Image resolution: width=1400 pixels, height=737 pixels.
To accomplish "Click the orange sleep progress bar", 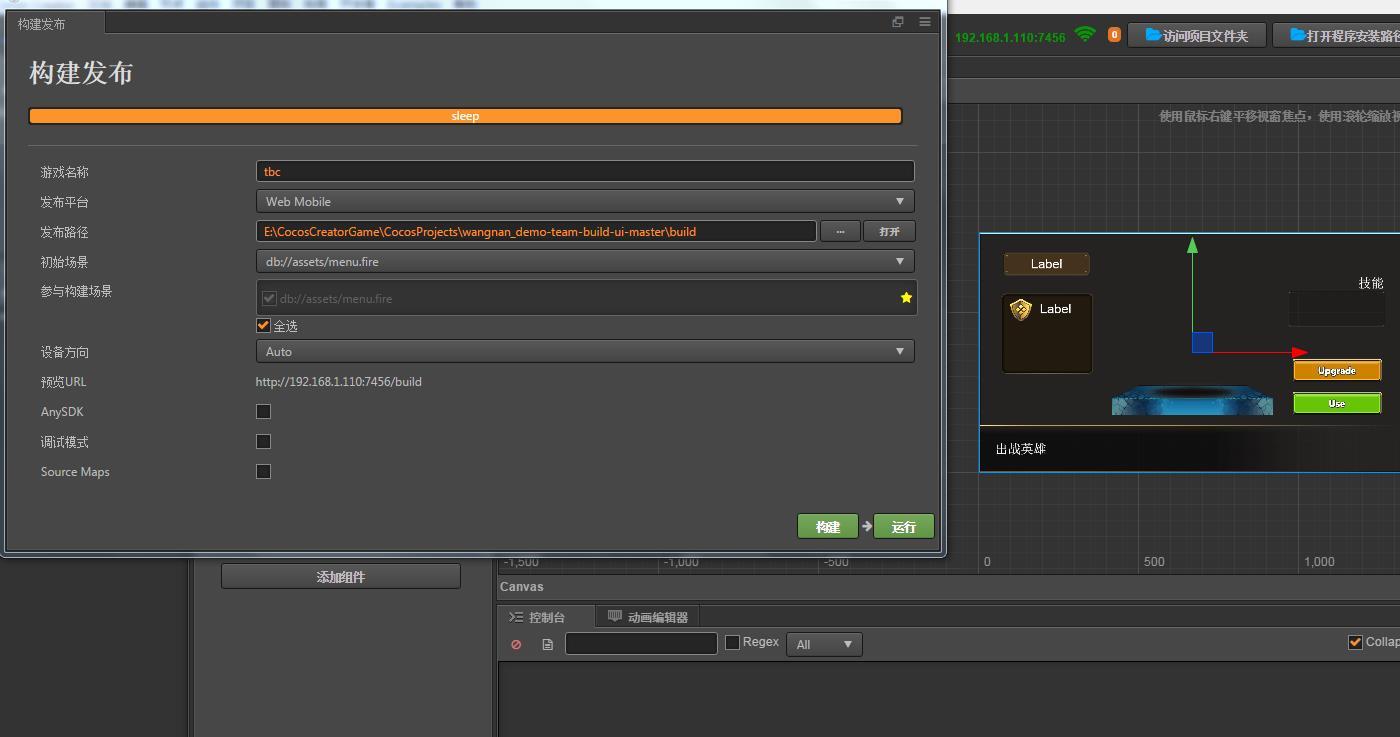I will click(x=465, y=116).
